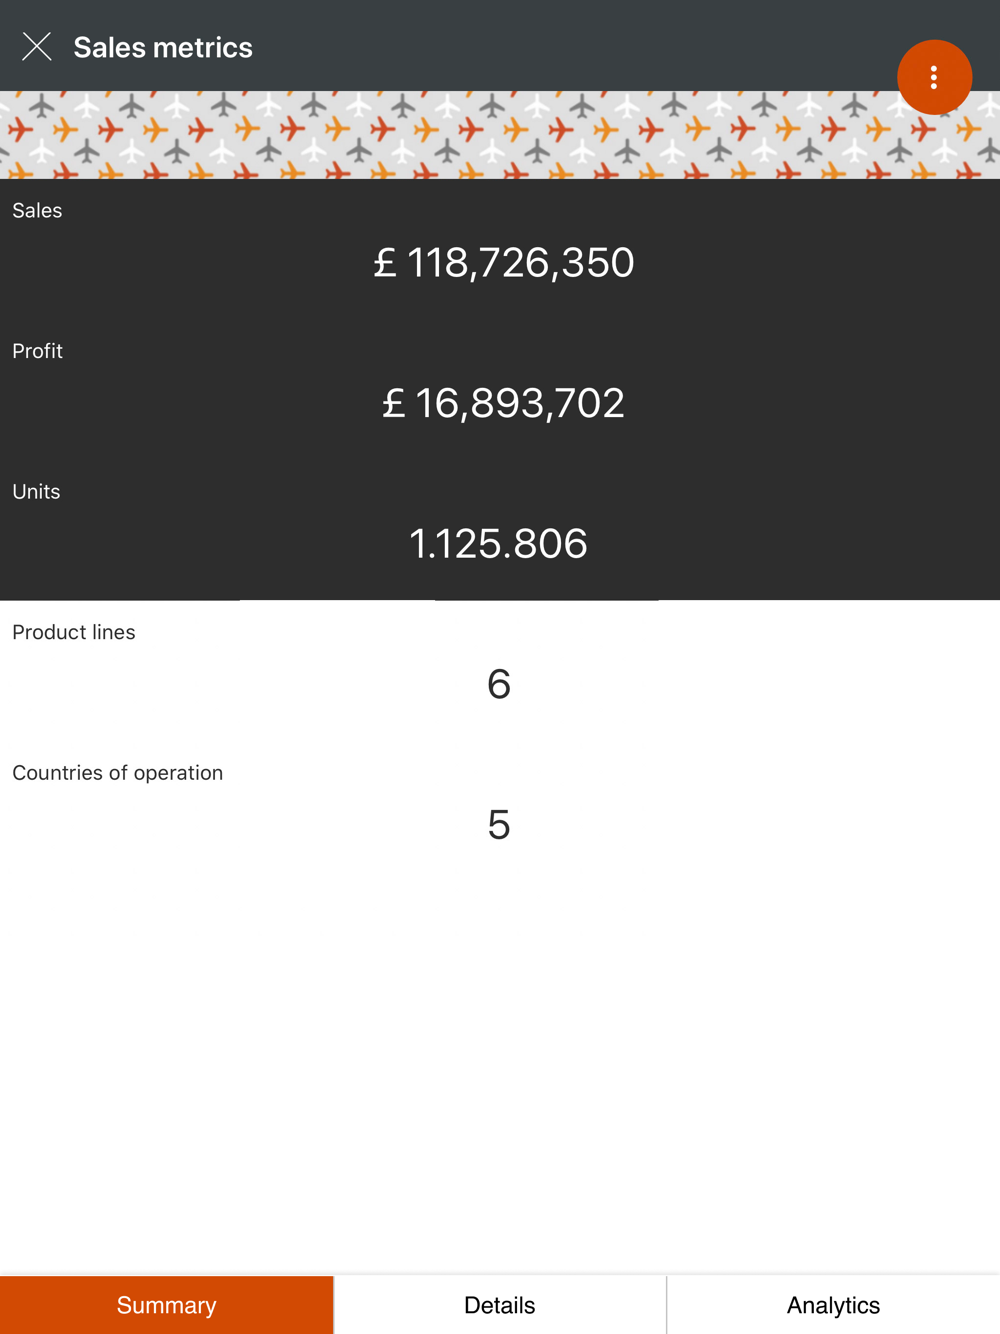Tap Countries of operation value 5
1000x1334 pixels.
coord(499,825)
